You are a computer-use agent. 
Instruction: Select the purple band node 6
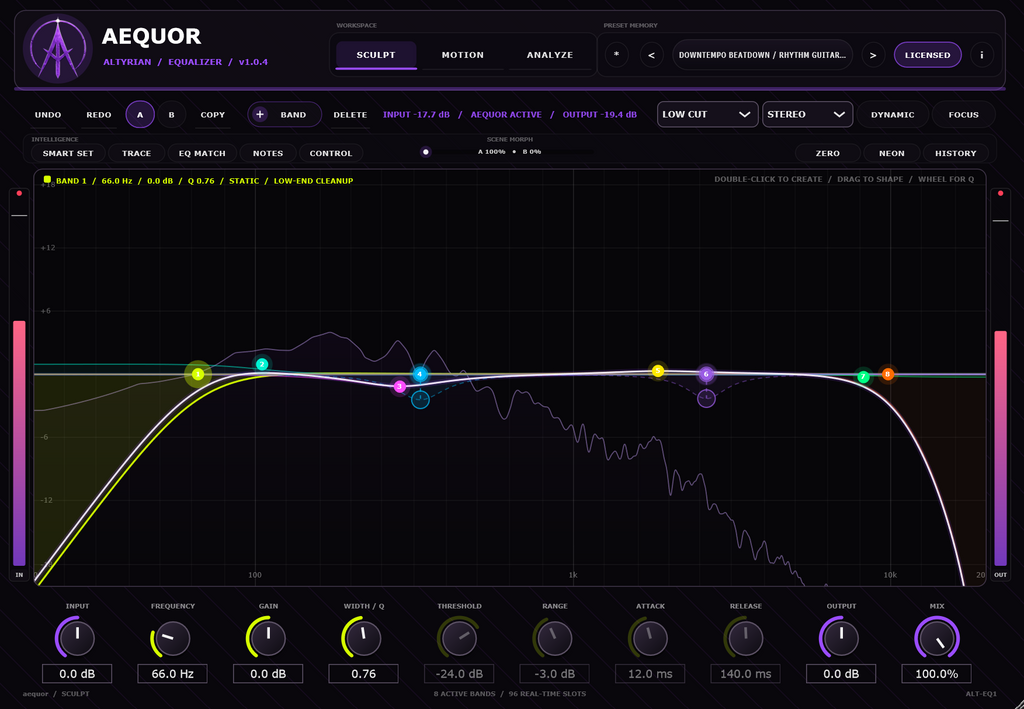click(705, 374)
